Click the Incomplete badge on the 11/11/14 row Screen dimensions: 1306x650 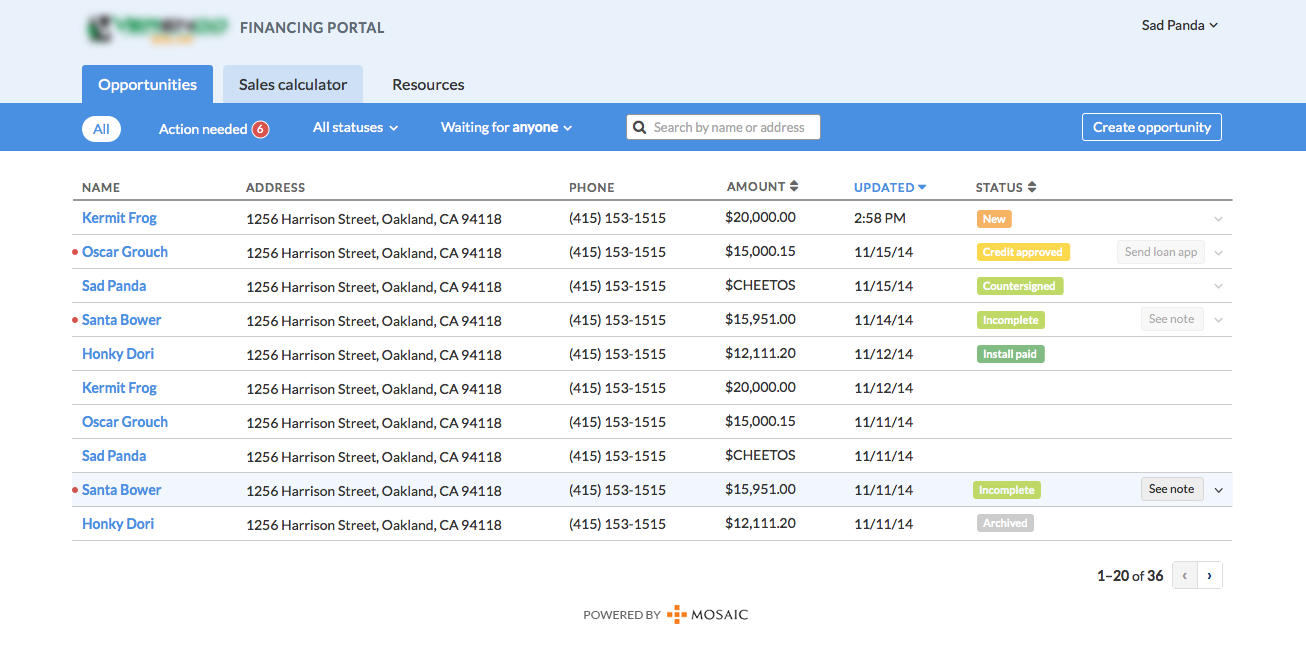1006,490
